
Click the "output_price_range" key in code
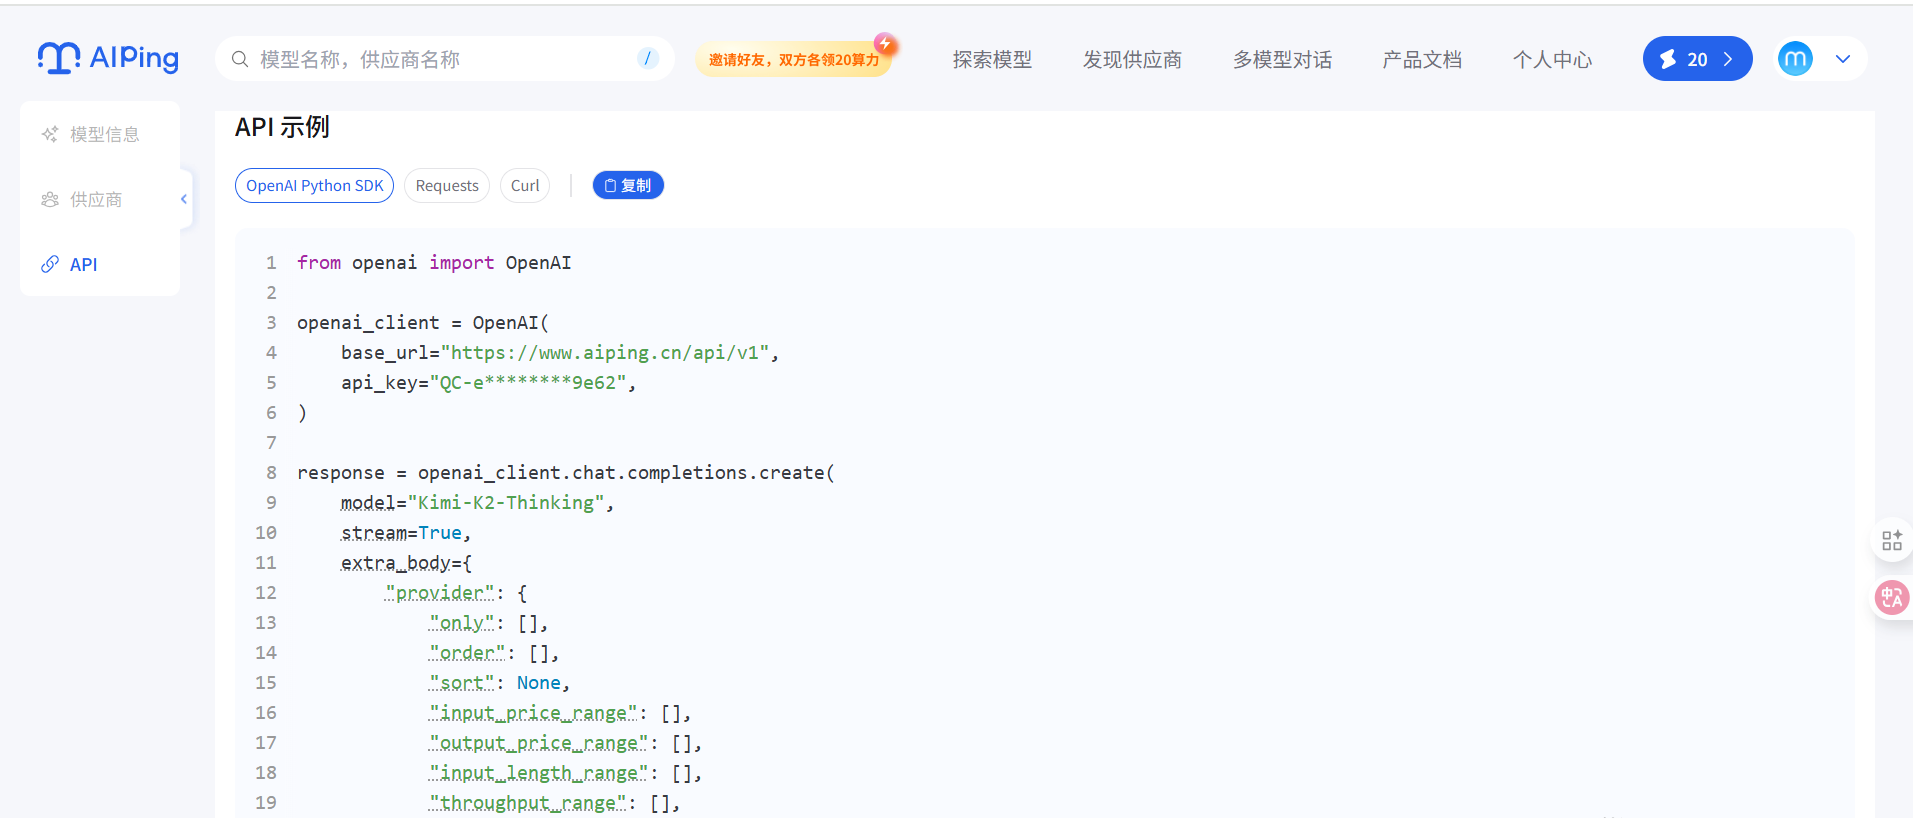pos(539,742)
